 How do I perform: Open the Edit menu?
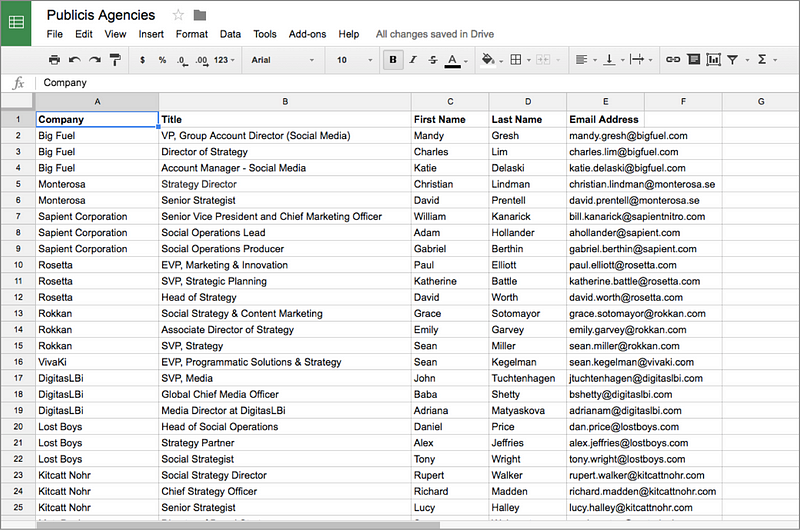(x=84, y=34)
